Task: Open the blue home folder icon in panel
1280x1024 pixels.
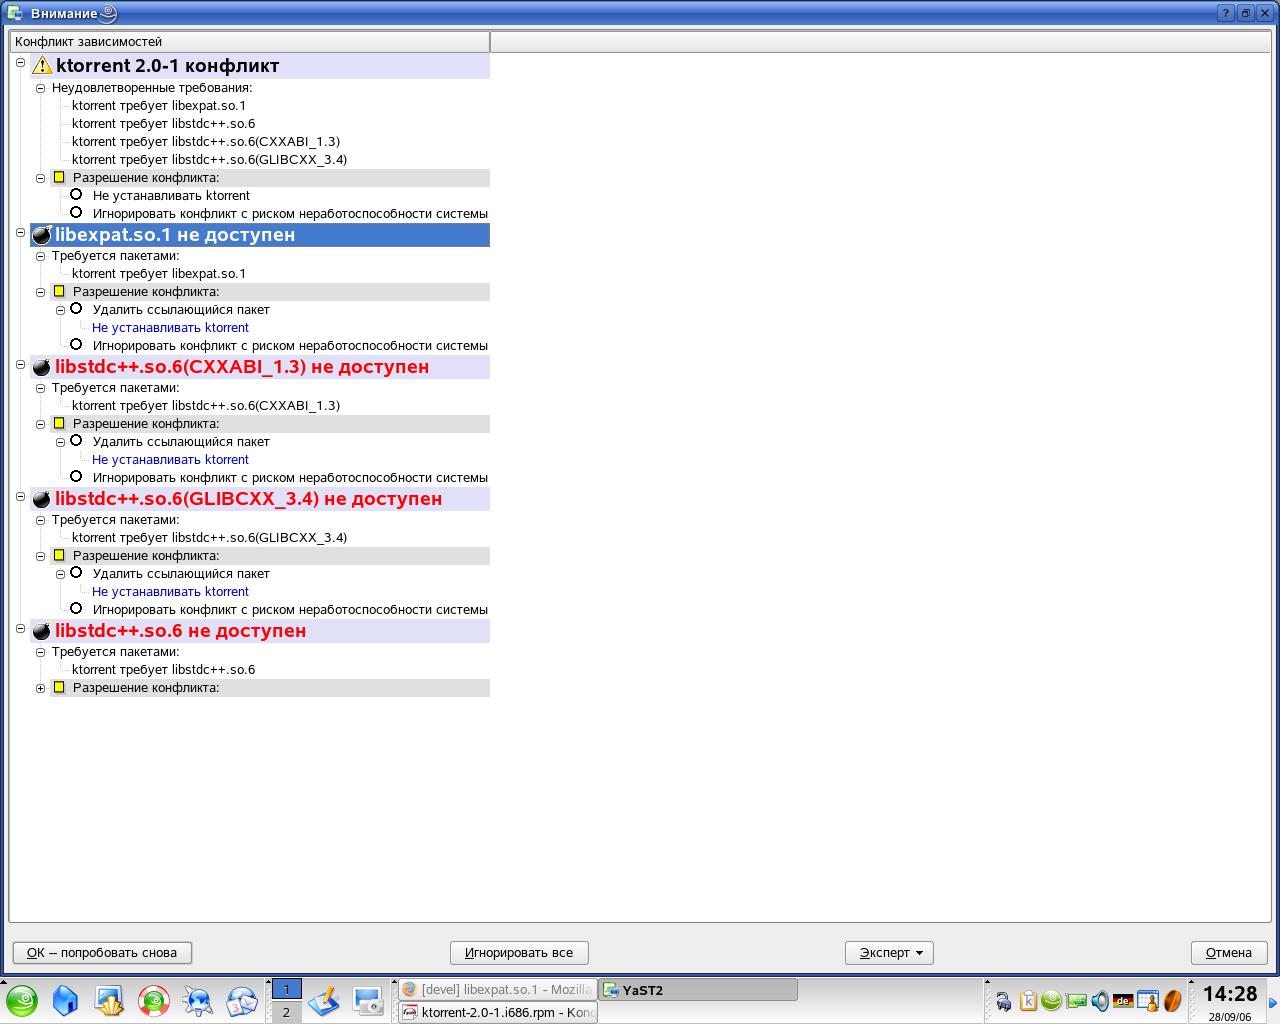Action: [x=65, y=1001]
